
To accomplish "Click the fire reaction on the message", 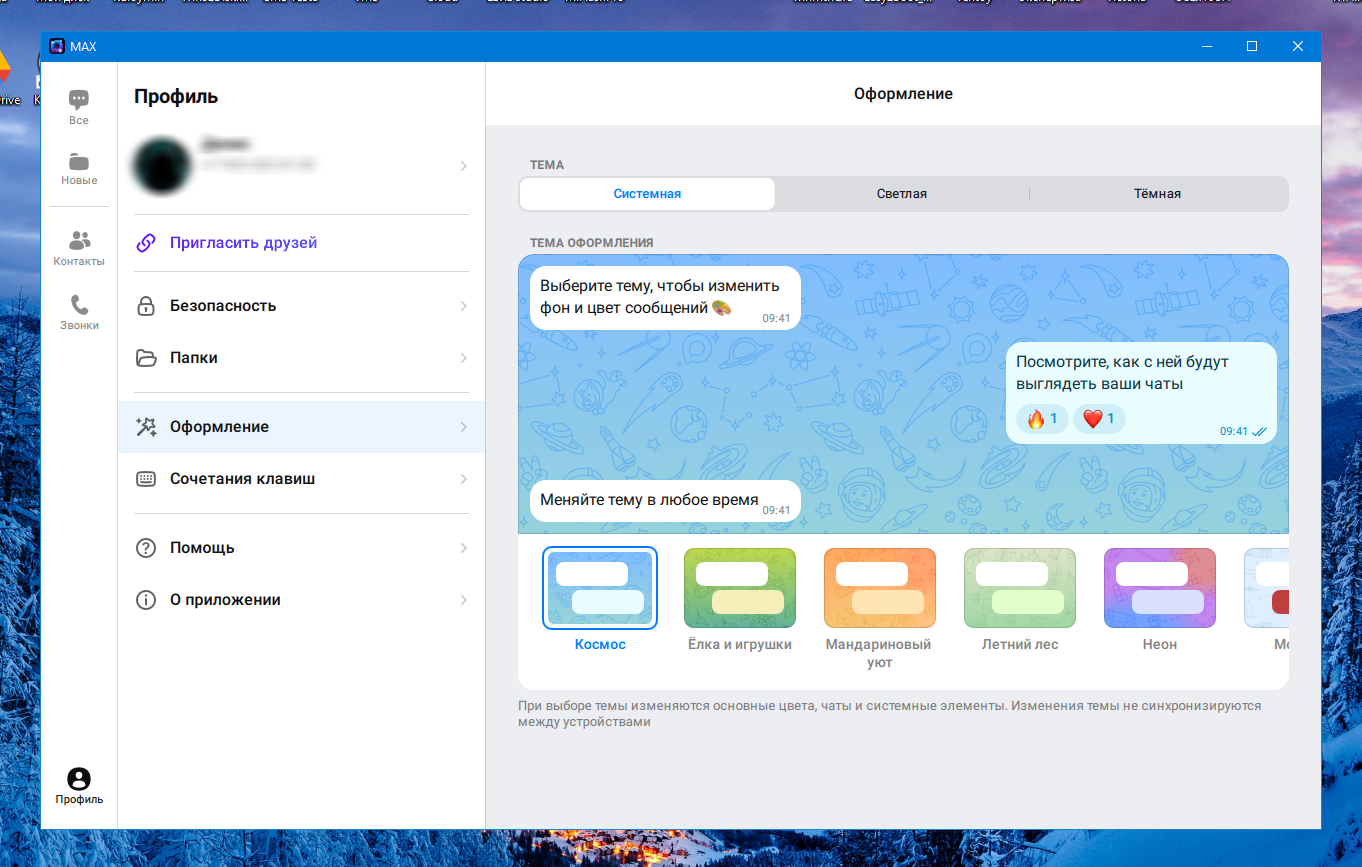I will (1042, 419).
